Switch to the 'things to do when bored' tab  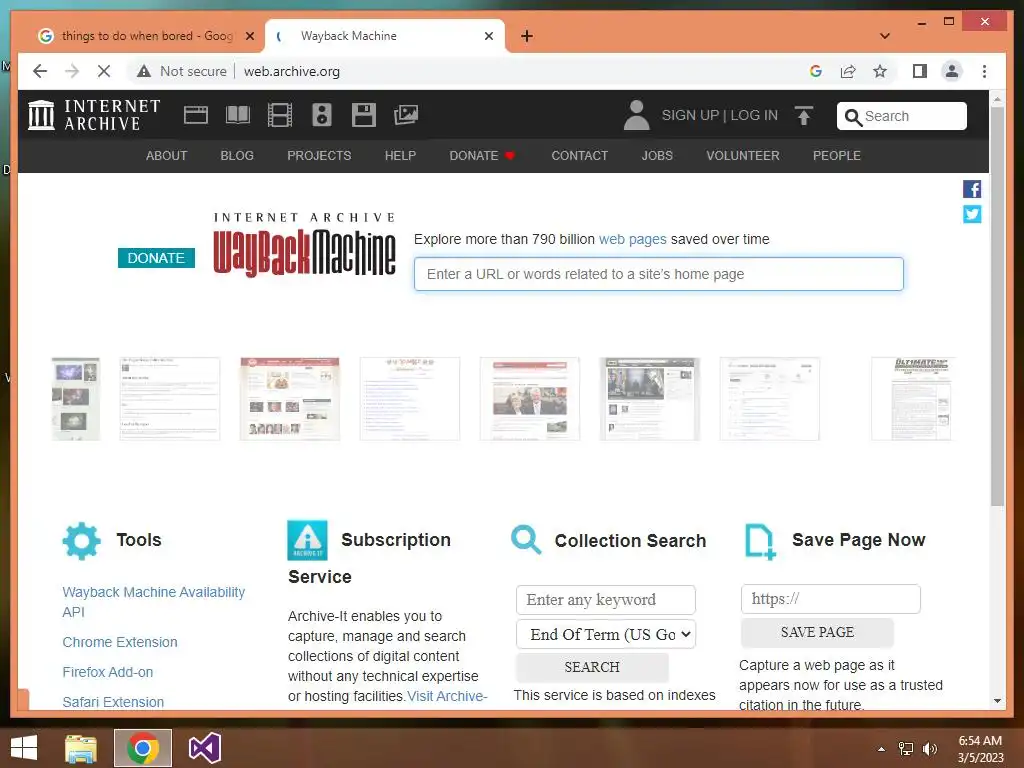coord(146,36)
